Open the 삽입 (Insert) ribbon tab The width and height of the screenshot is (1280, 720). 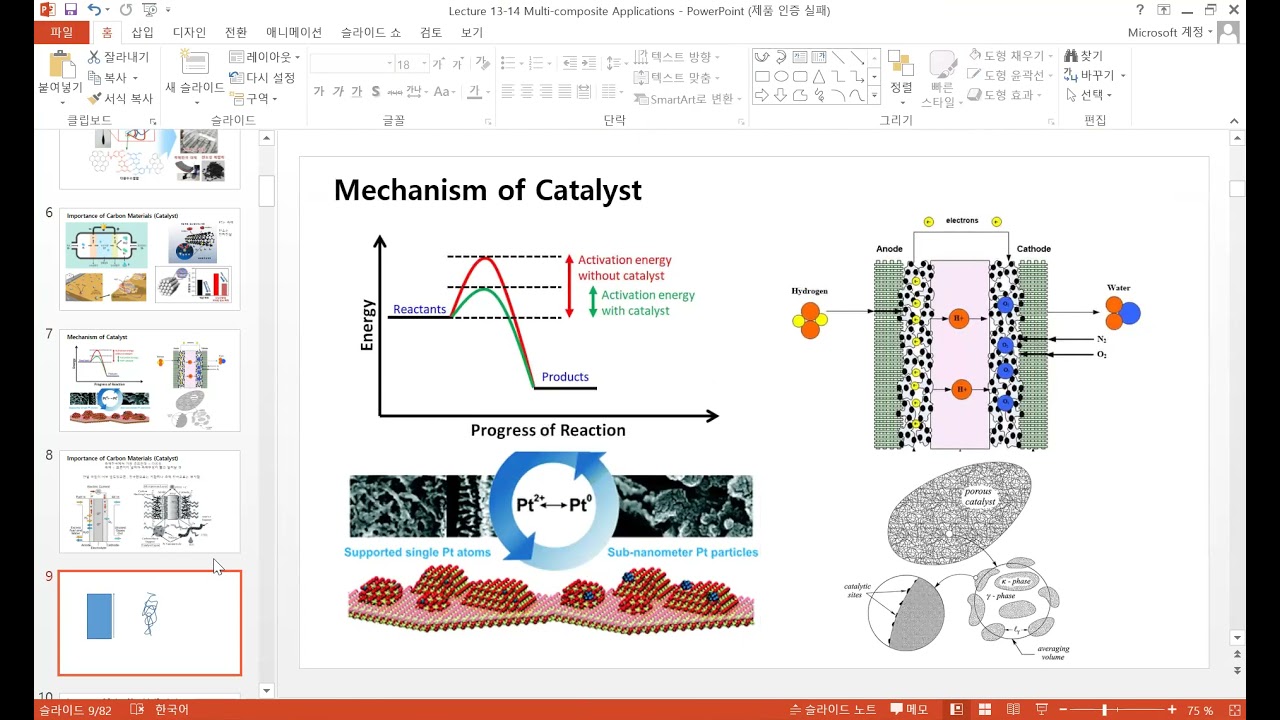[x=143, y=32]
